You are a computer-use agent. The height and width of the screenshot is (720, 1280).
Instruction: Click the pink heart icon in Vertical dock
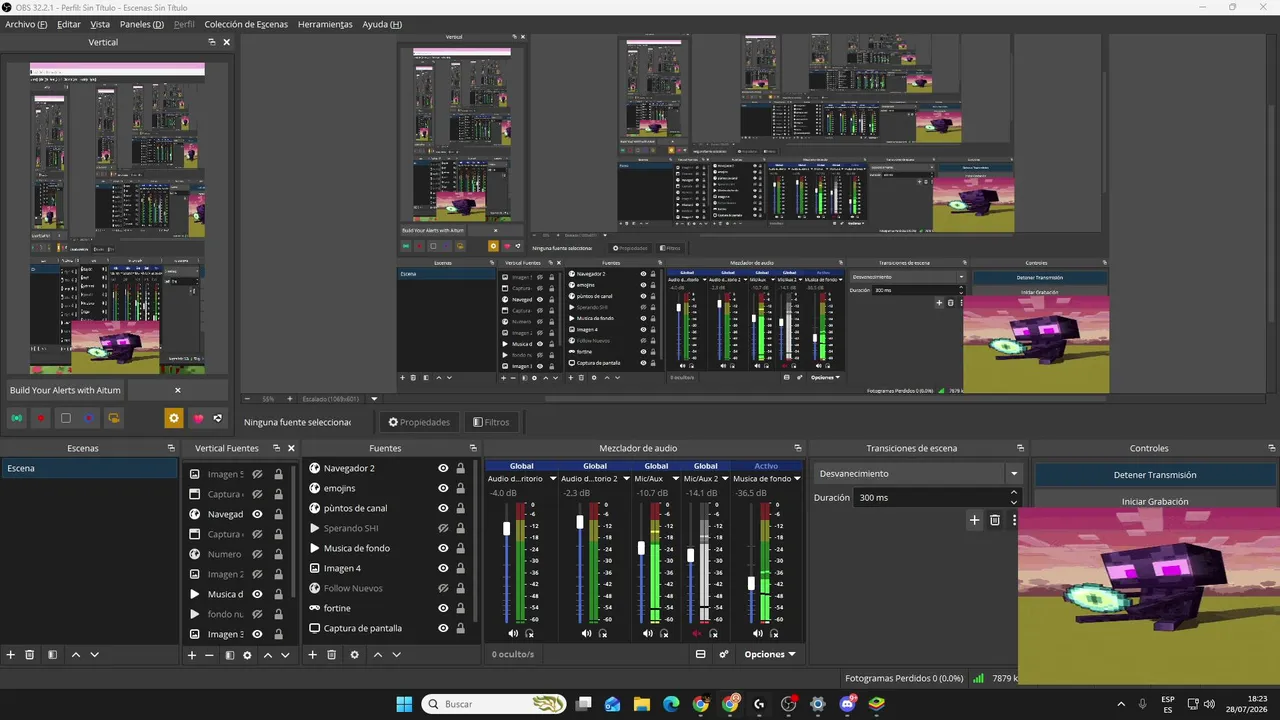point(199,419)
